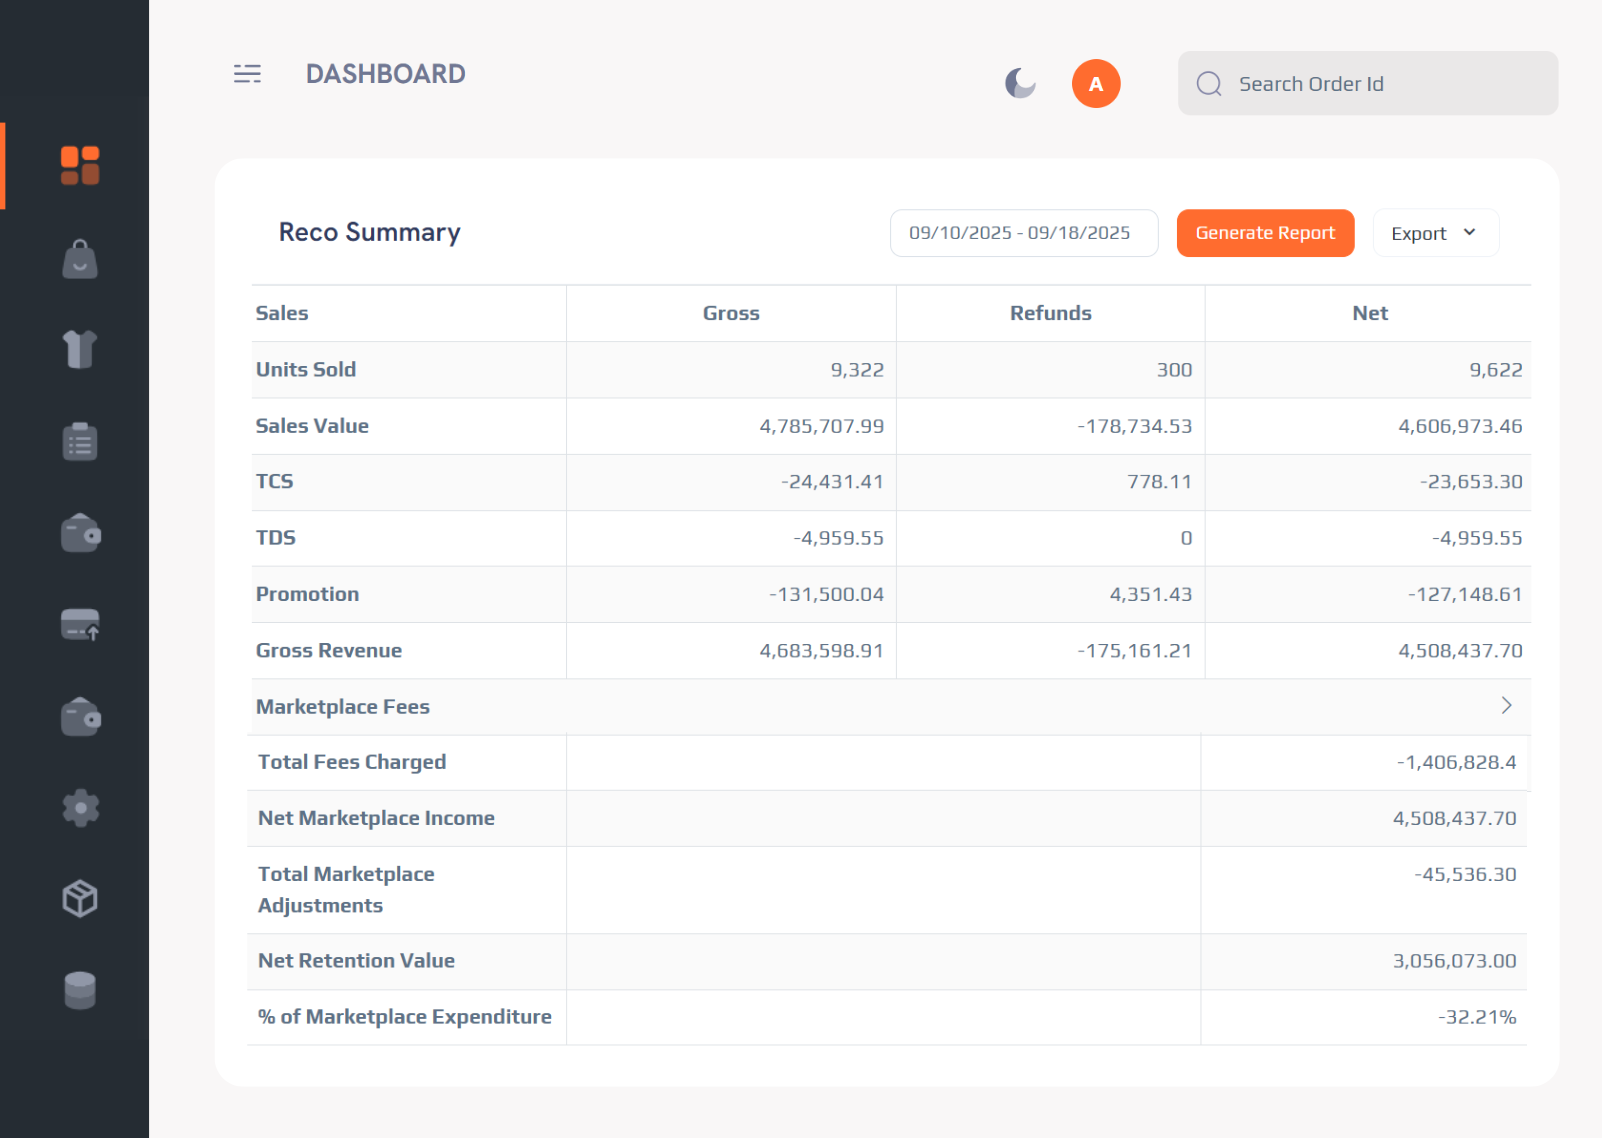Toggle dark mode with moon icon
The image size is (1602, 1138).
point(1020,83)
